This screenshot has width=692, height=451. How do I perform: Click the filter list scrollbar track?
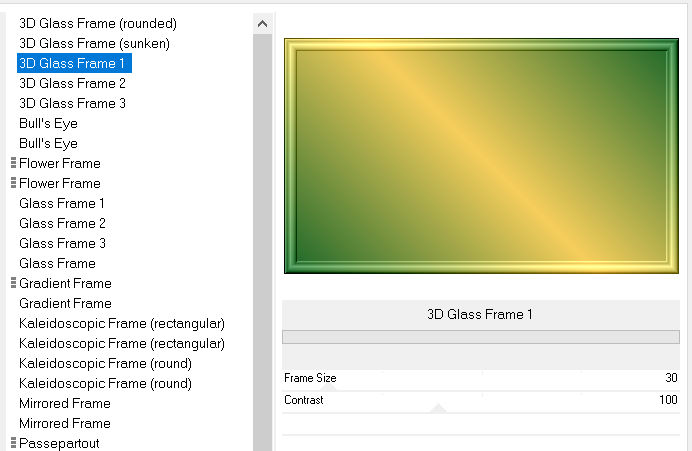tap(262, 250)
